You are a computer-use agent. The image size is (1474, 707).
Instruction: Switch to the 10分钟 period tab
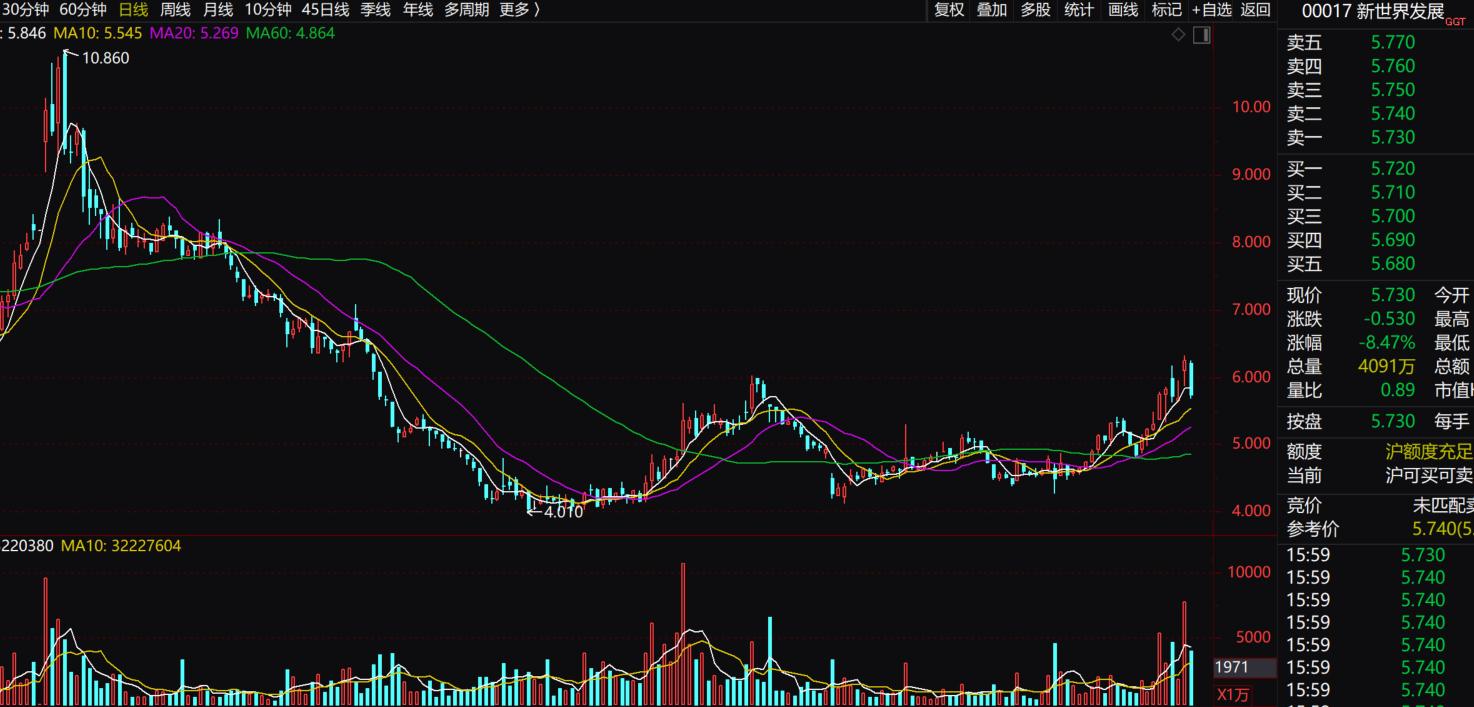tap(268, 10)
